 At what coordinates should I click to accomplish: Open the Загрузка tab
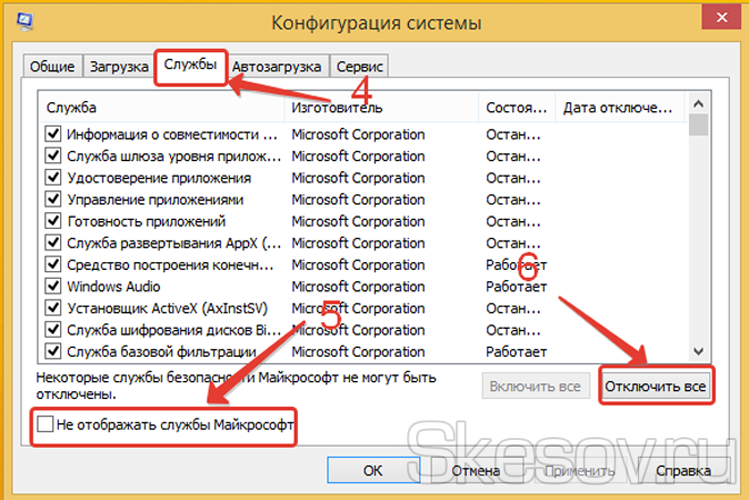pos(118,67)
